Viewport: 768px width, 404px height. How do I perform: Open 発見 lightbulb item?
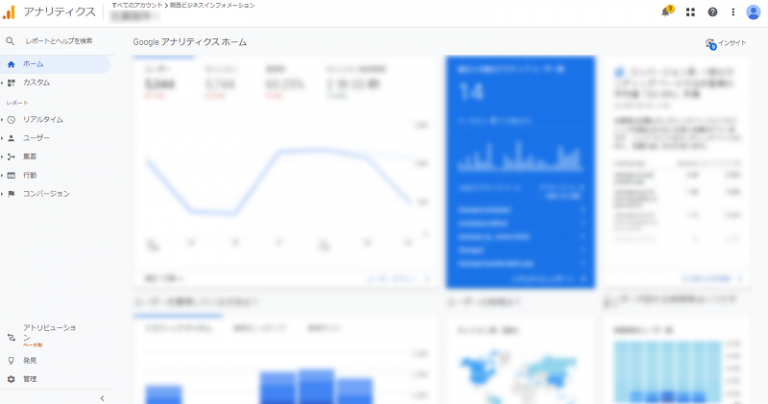tap(22, 360)
